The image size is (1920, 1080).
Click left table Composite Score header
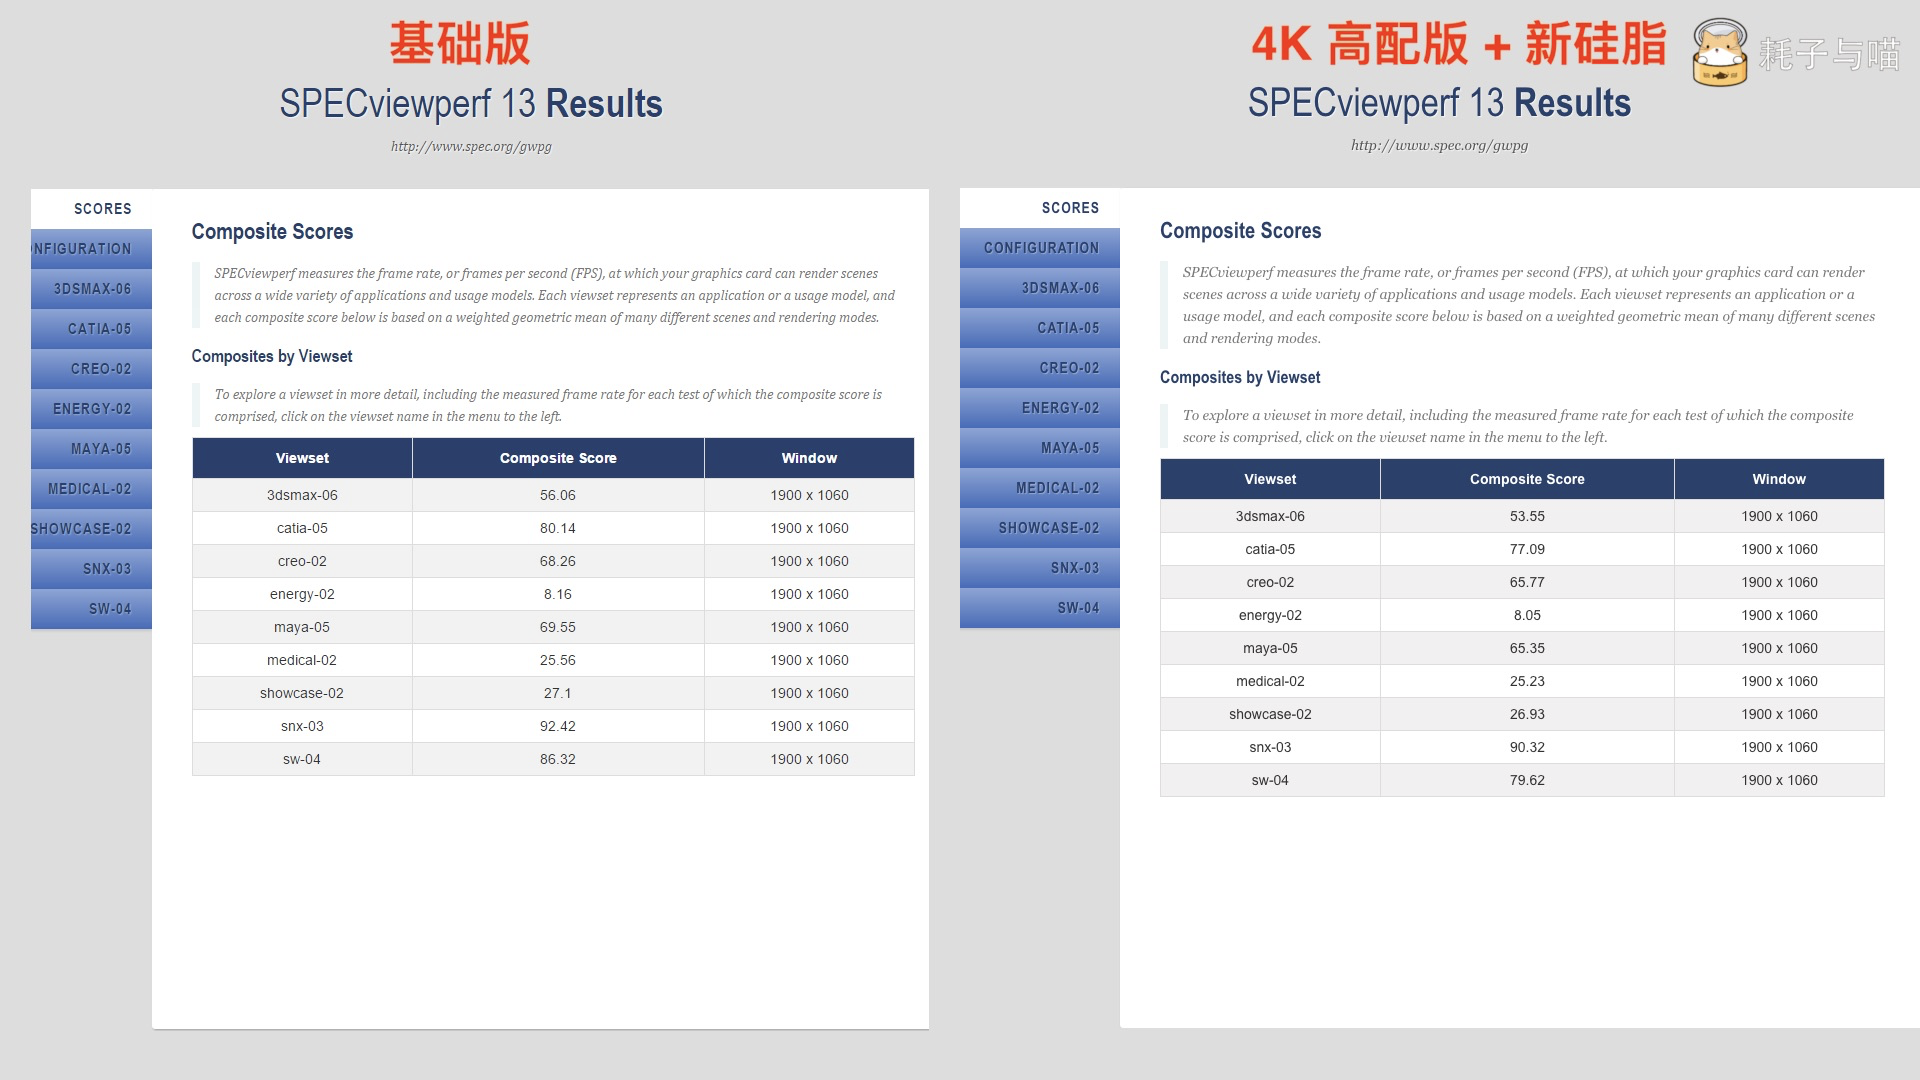tap(558, 458)
